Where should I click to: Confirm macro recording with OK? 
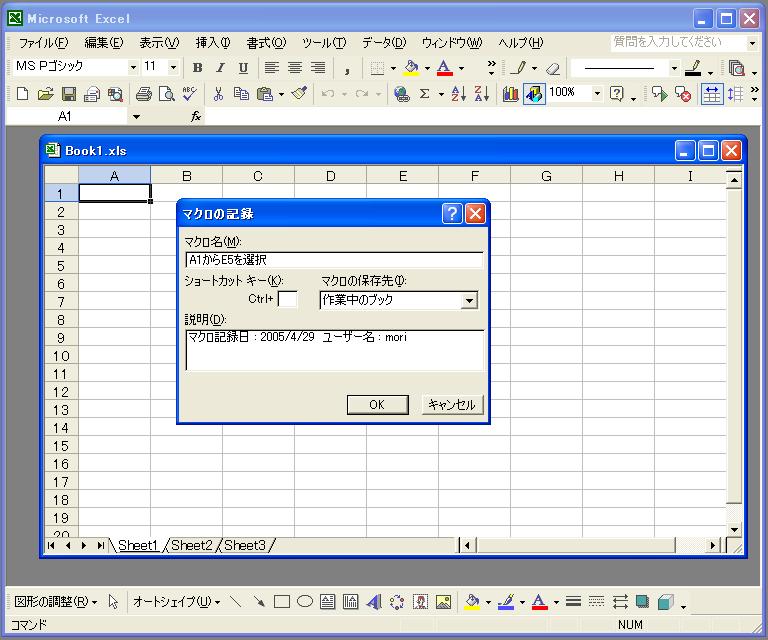coord(377,404)
